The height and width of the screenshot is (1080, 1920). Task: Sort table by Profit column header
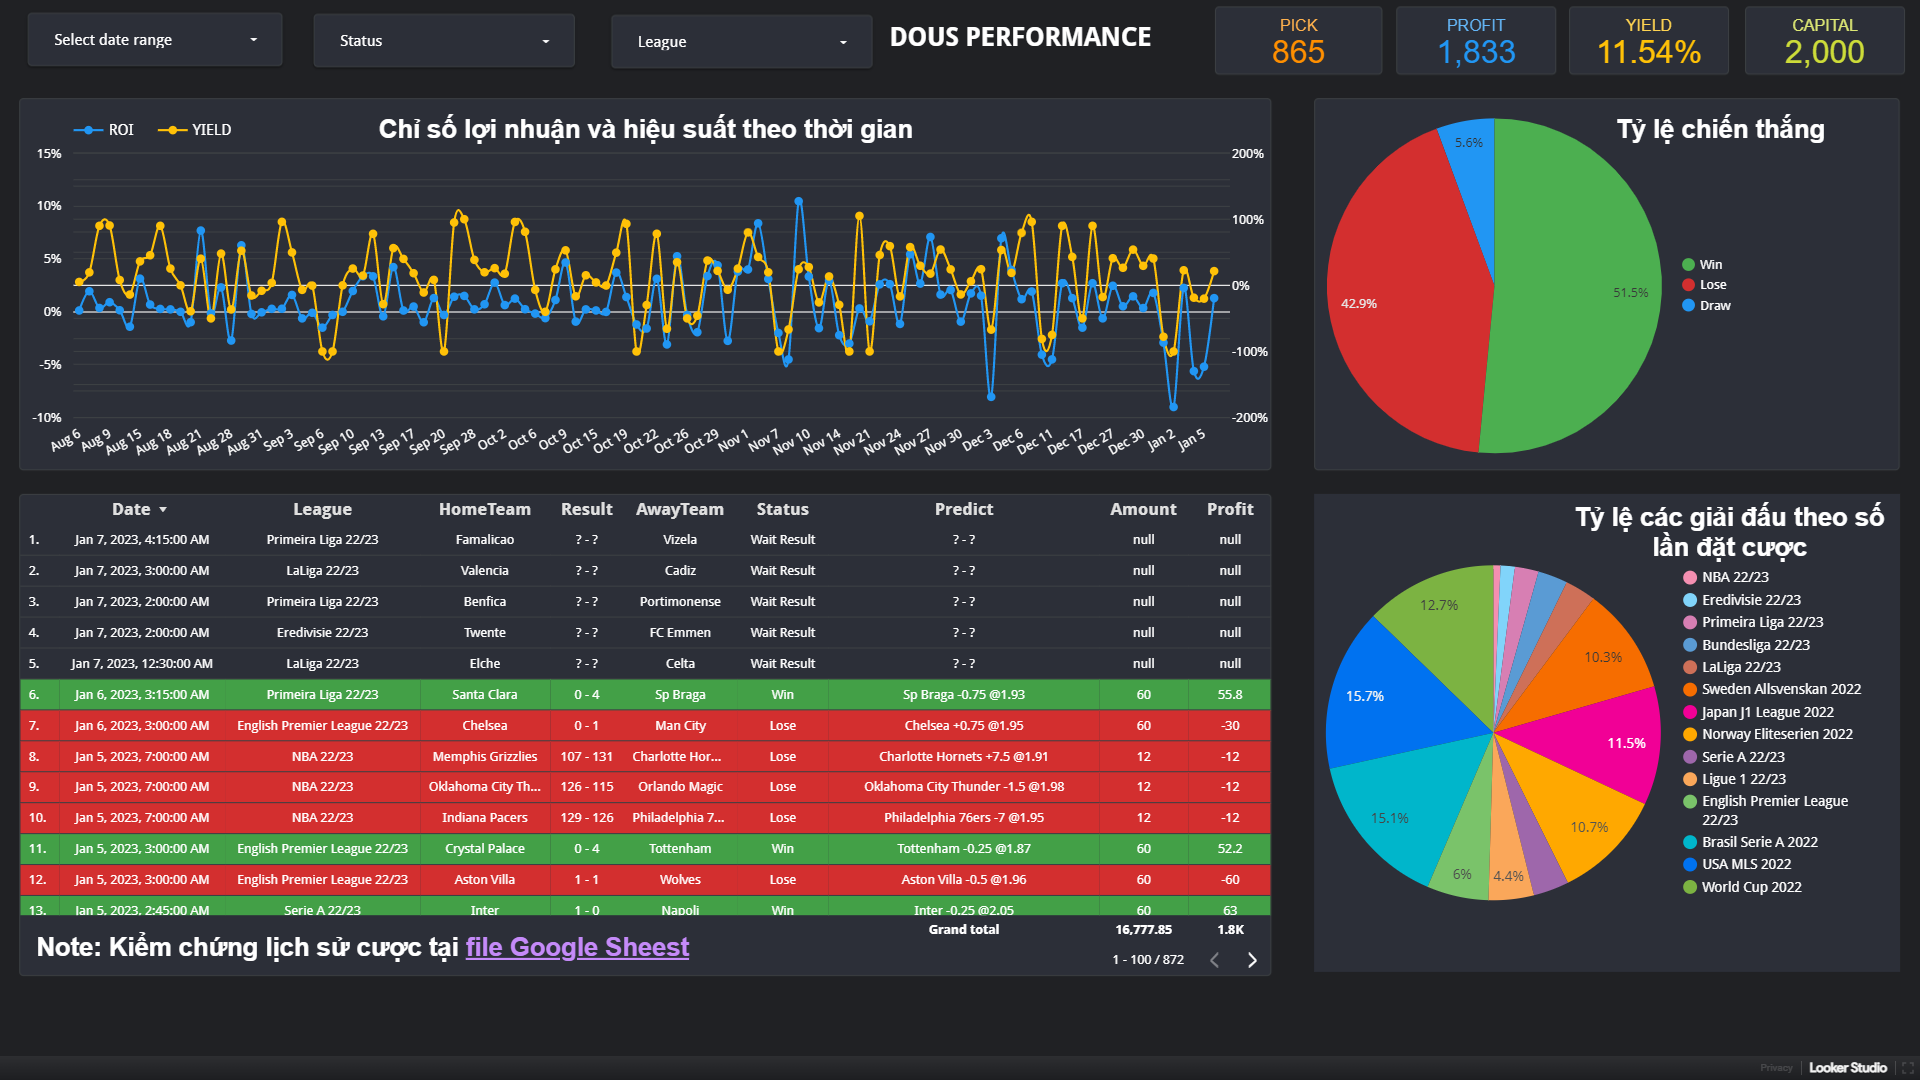pyautogui.click(x=1229, y=509)
